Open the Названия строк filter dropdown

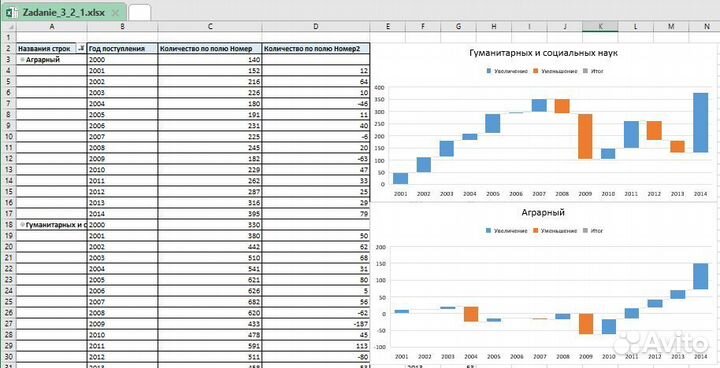81,49
